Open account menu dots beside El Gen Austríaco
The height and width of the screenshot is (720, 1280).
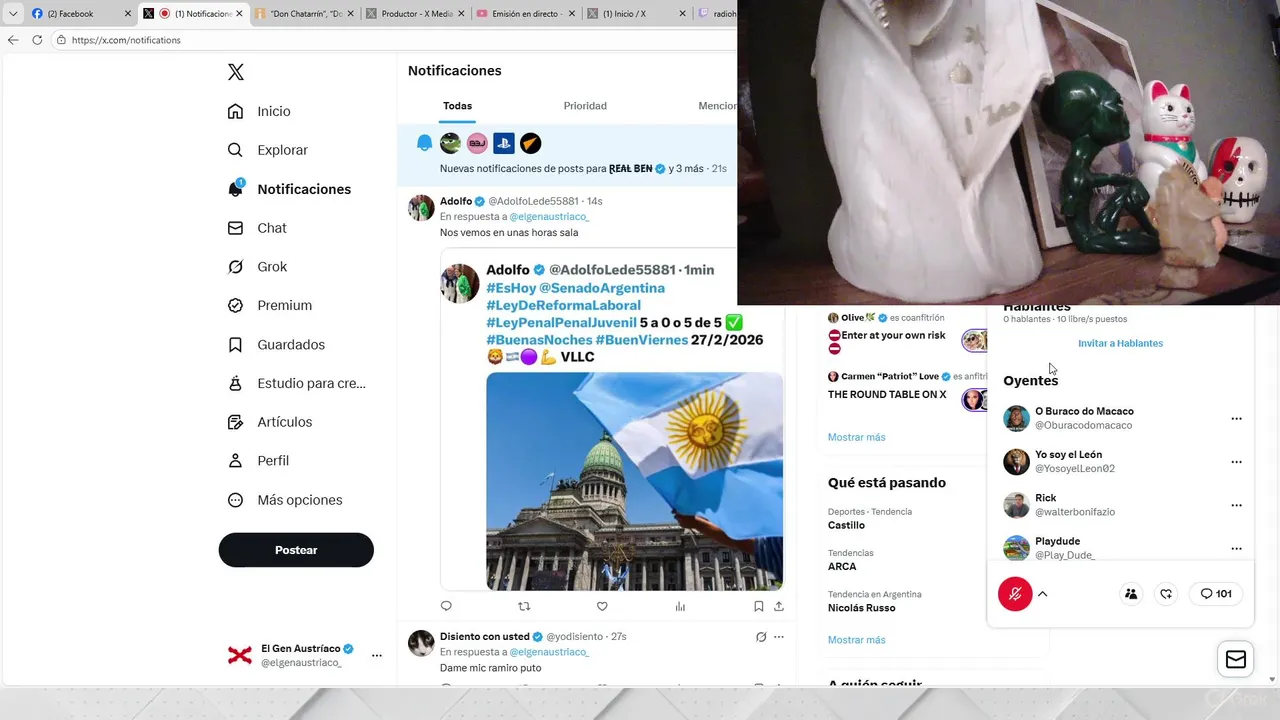click(x=377, y=656)
